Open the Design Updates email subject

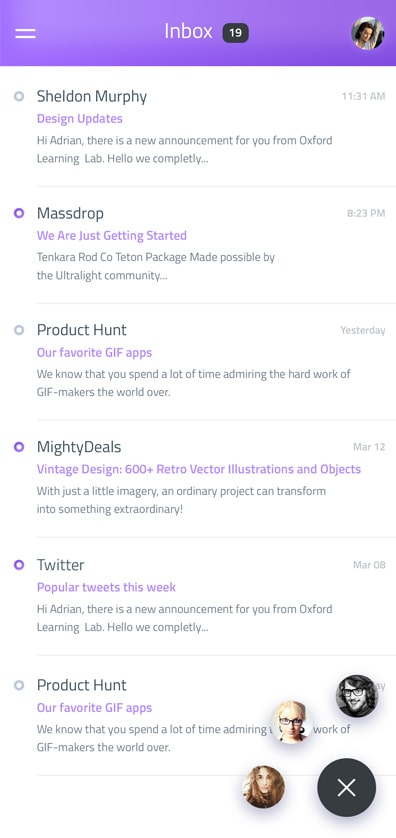[80, 119]
